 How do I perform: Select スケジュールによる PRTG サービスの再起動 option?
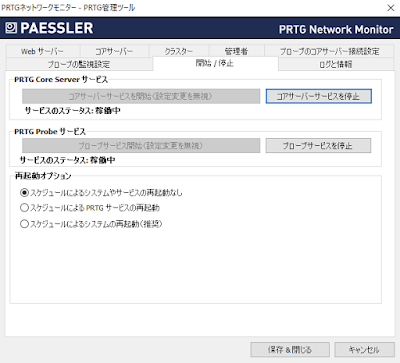(x=90, y=208)
